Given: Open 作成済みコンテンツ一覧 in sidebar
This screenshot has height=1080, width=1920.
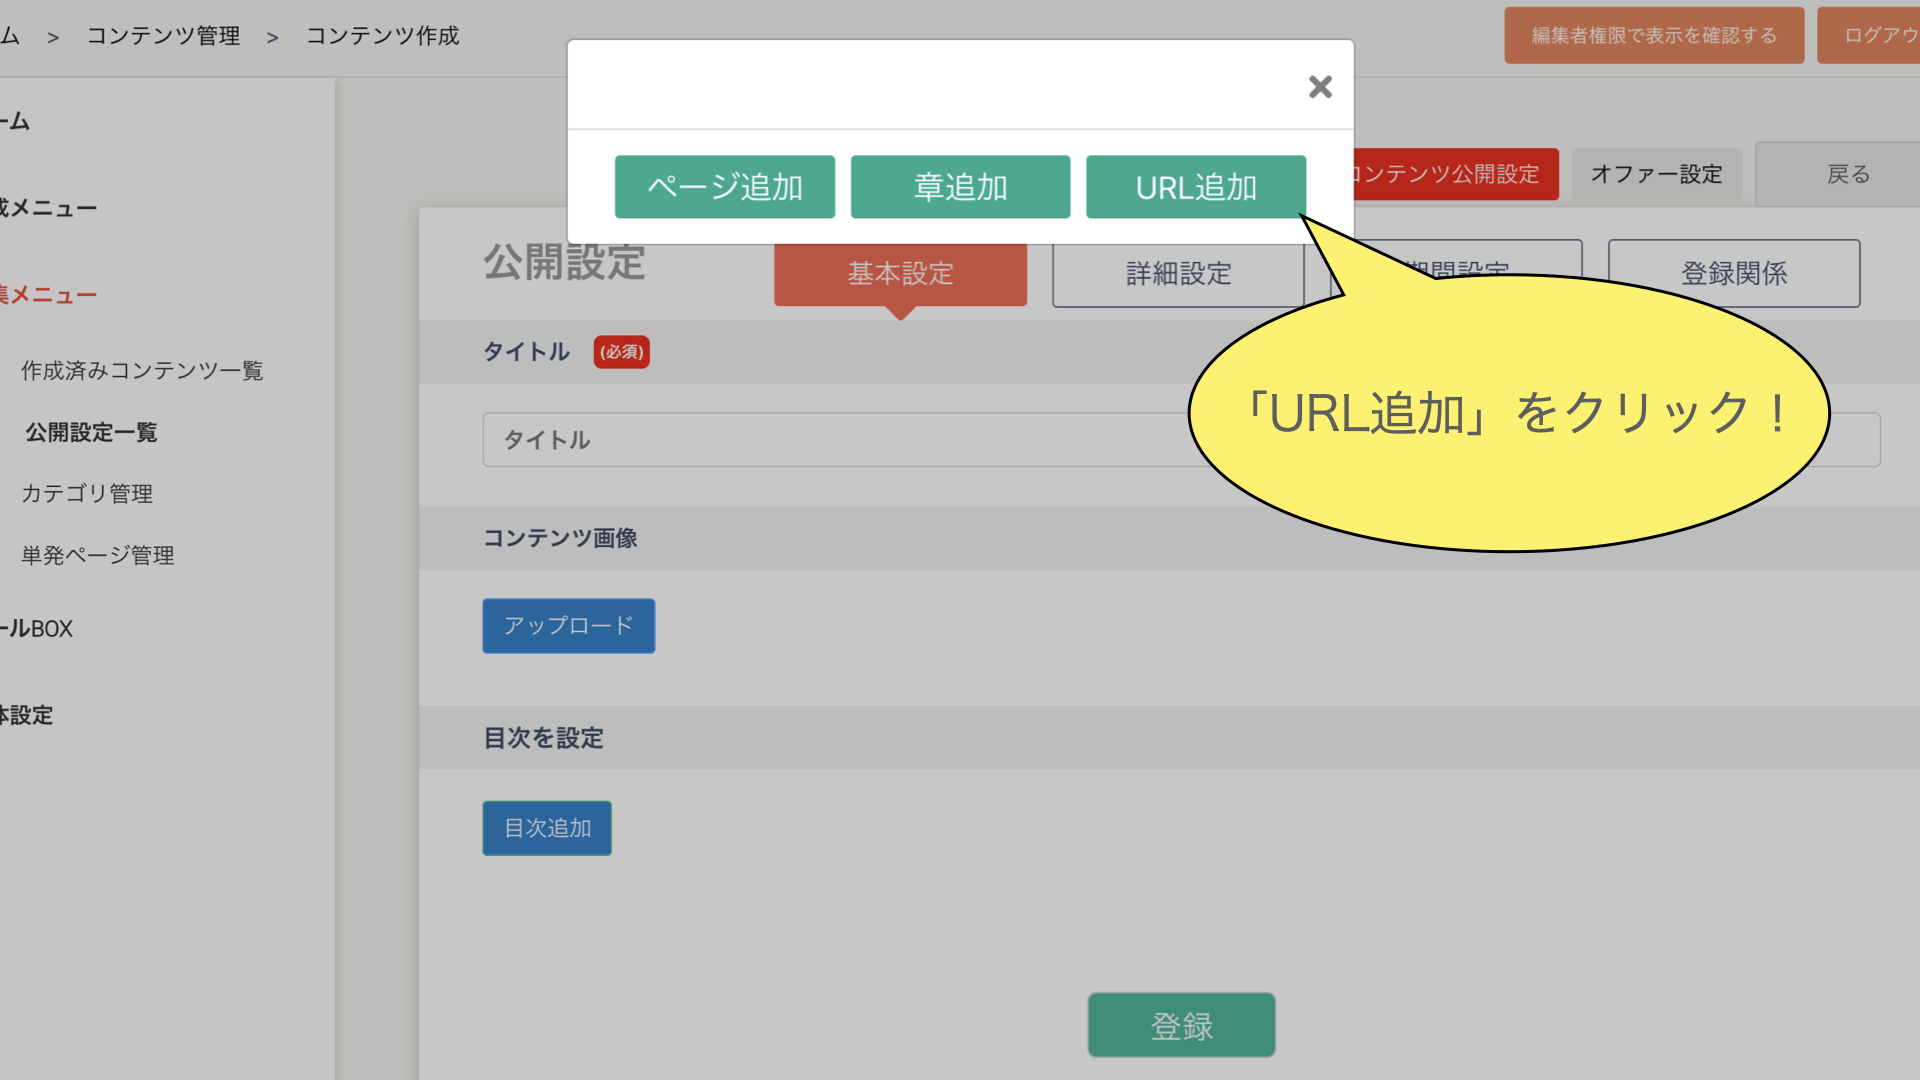Looking at the screenshot, I should click(x=142, y=371).
